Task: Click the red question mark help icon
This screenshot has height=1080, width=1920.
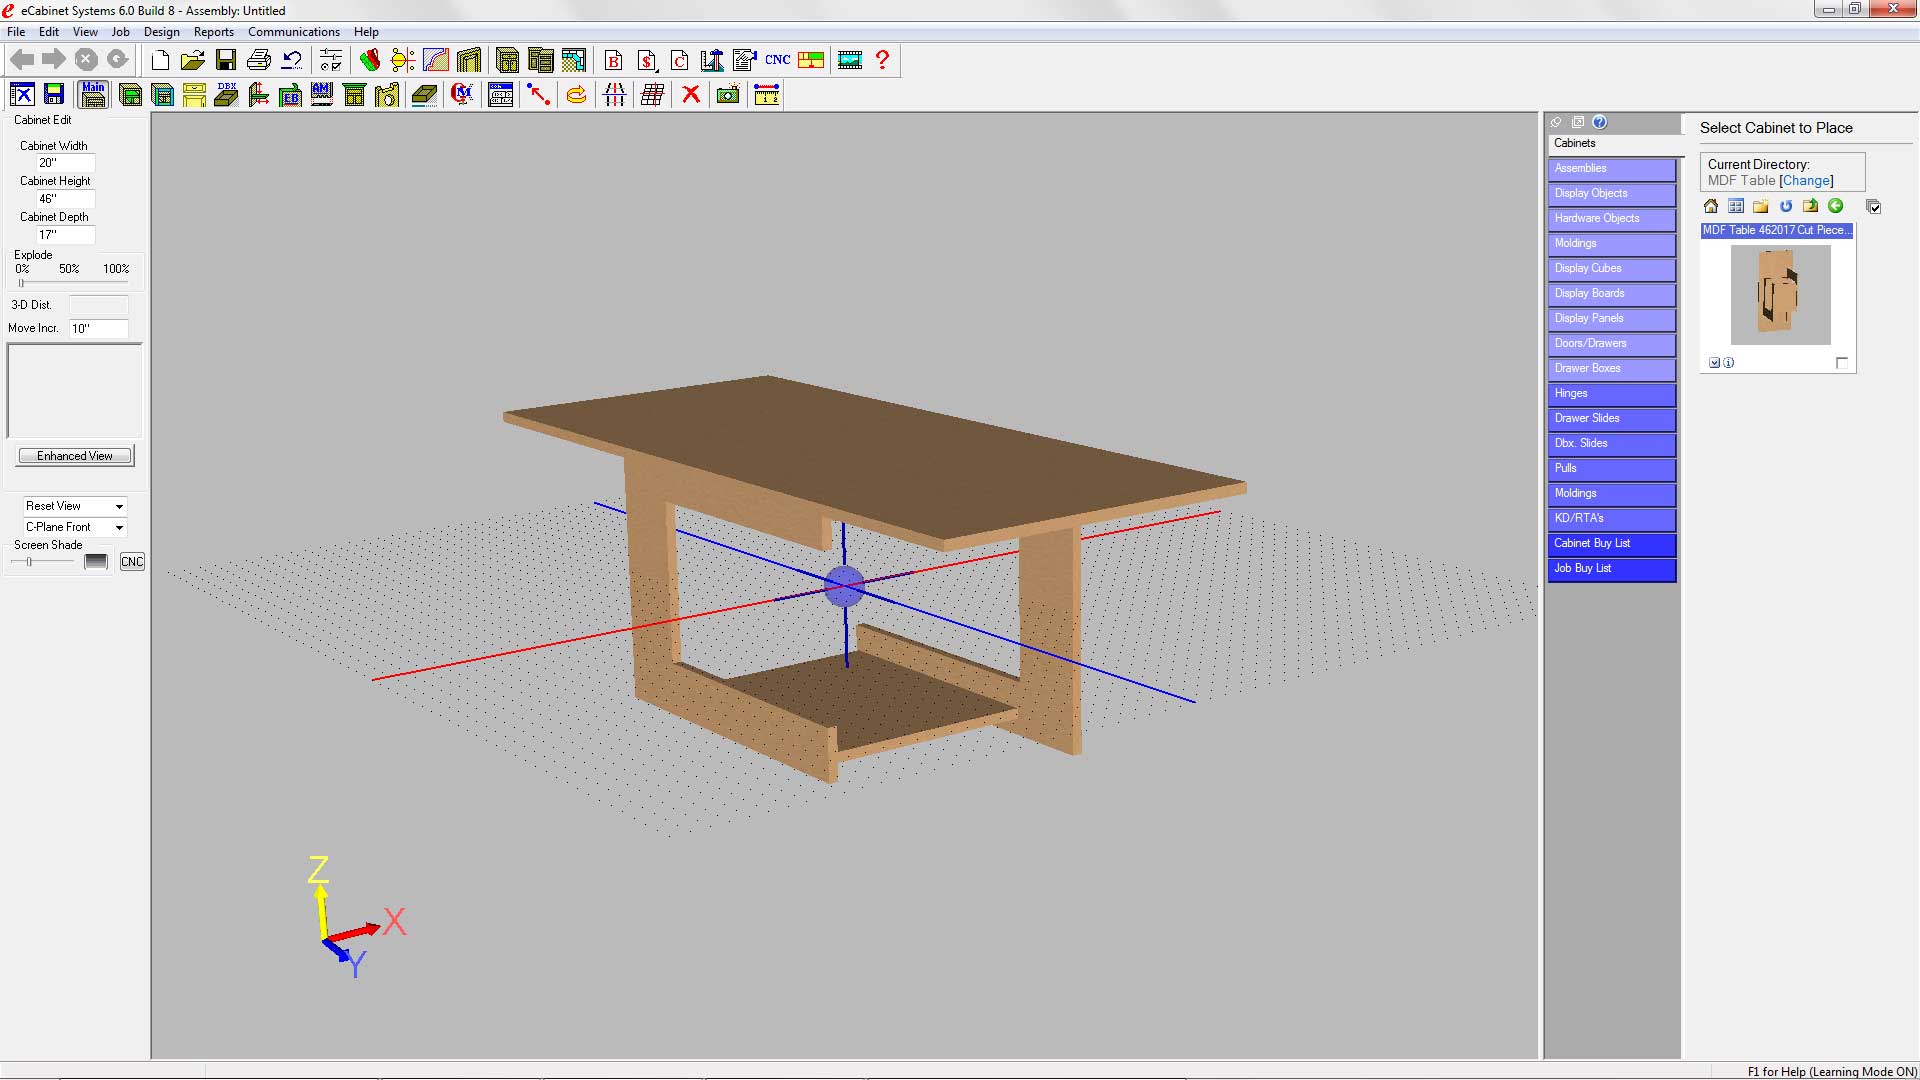Action: tap(882, 60)
